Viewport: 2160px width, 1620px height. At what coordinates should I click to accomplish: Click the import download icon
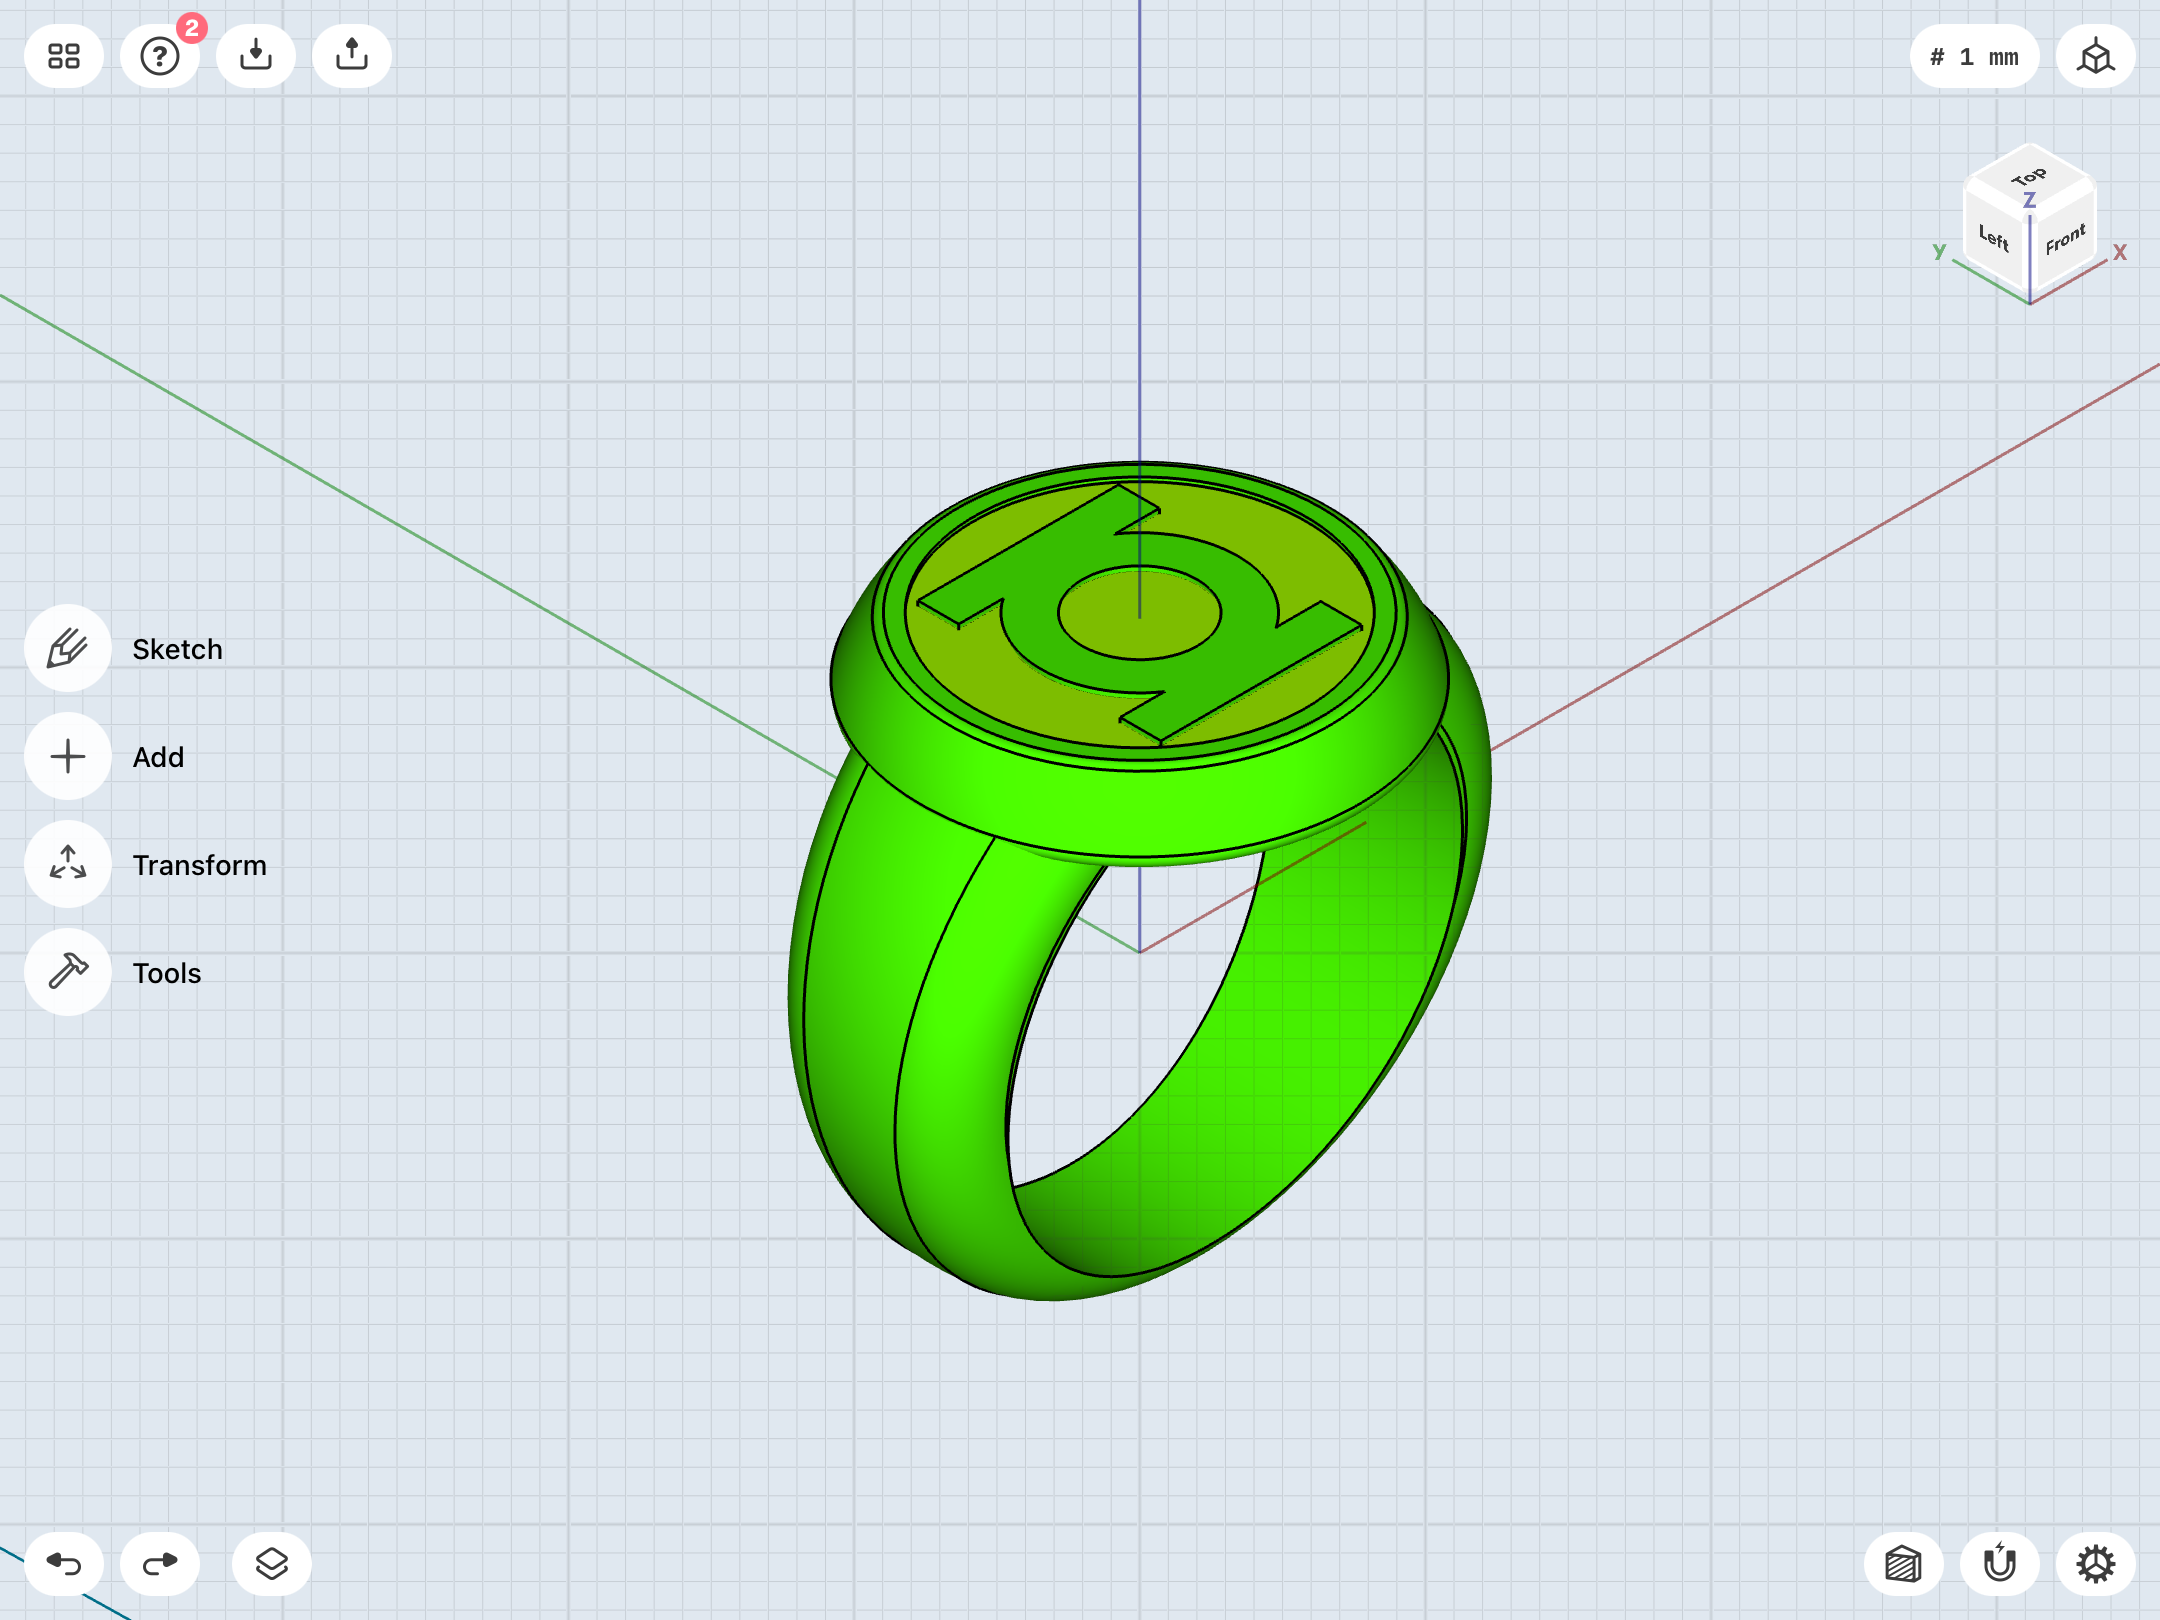tap(256, 56)
